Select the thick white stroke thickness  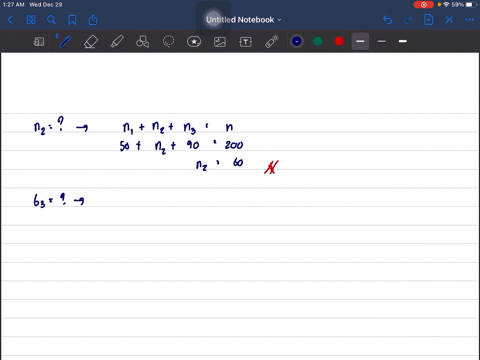point(403,41)
